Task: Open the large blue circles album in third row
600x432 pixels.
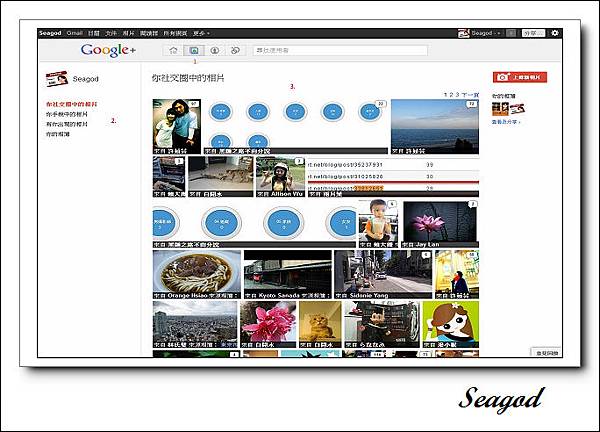Action: point(254,224)
